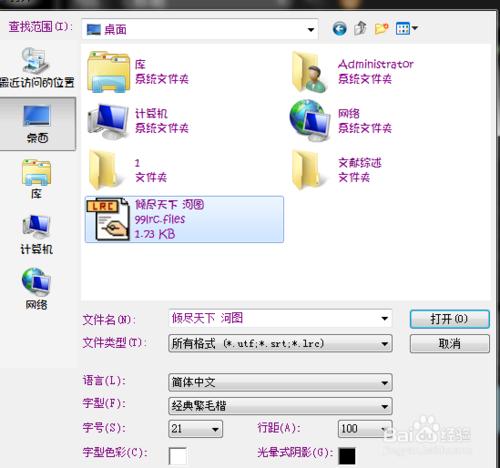
Task: Go back with the blue arrow icon
Action: [339, 29]
